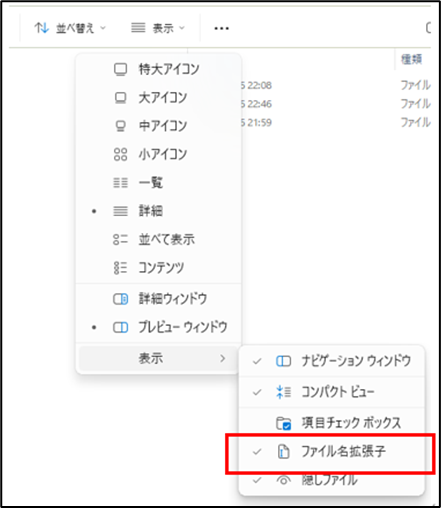The height and width of the screenshot is (508, 441).
Task: Click the 並べて表示 tiles icon
Action: point(120,239)
